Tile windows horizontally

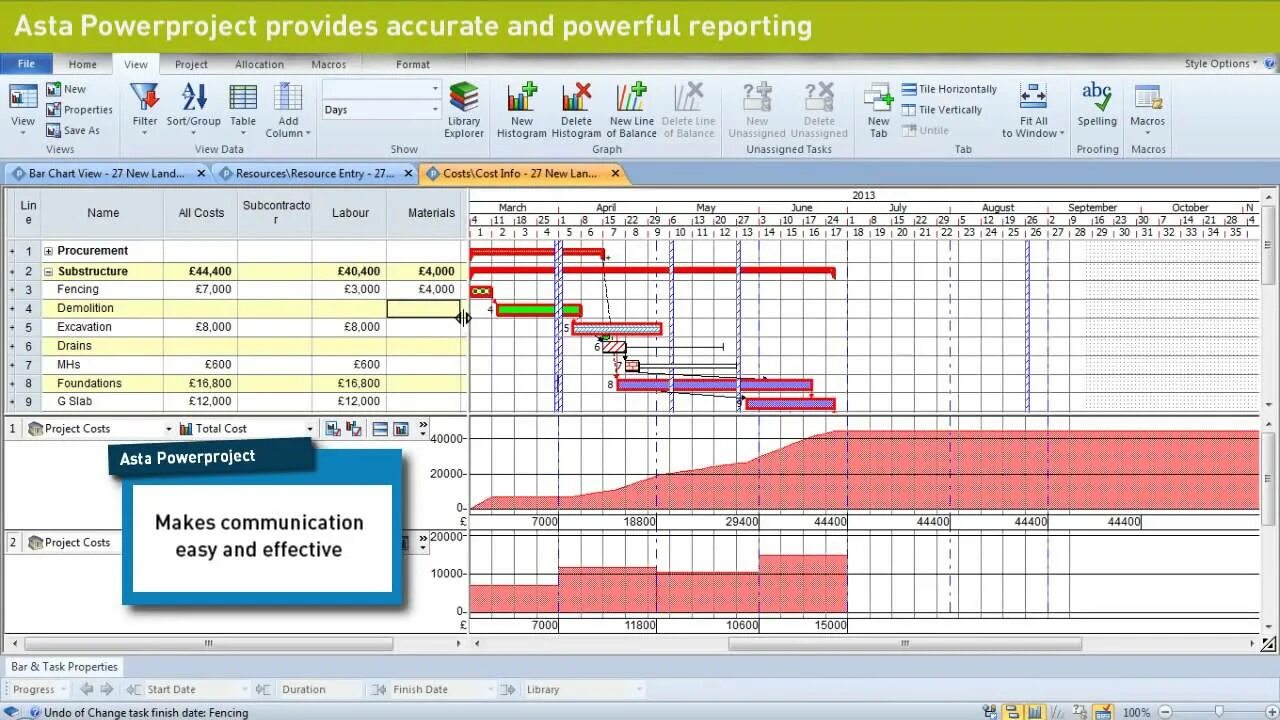(950, 89)
